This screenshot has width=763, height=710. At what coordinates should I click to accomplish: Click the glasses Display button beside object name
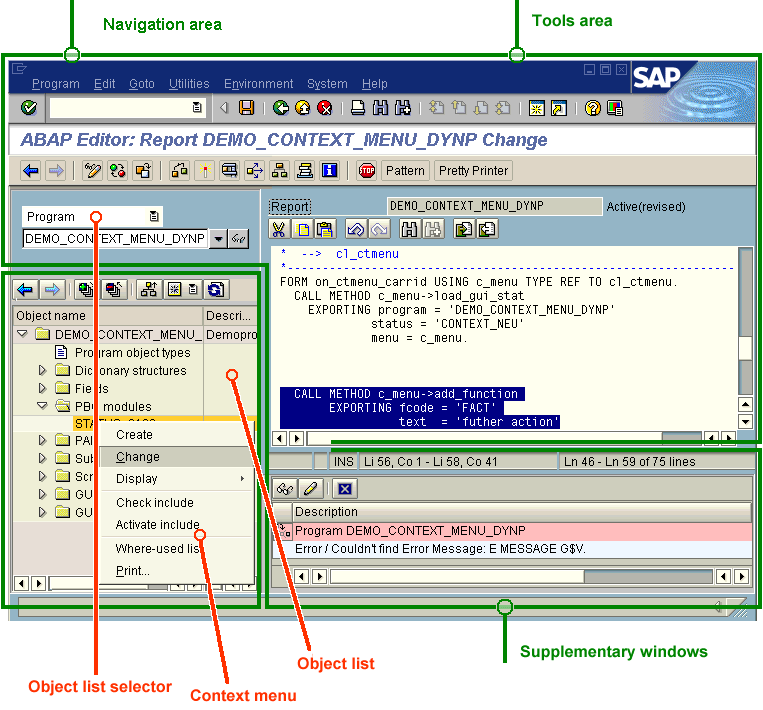click(238, 239)
